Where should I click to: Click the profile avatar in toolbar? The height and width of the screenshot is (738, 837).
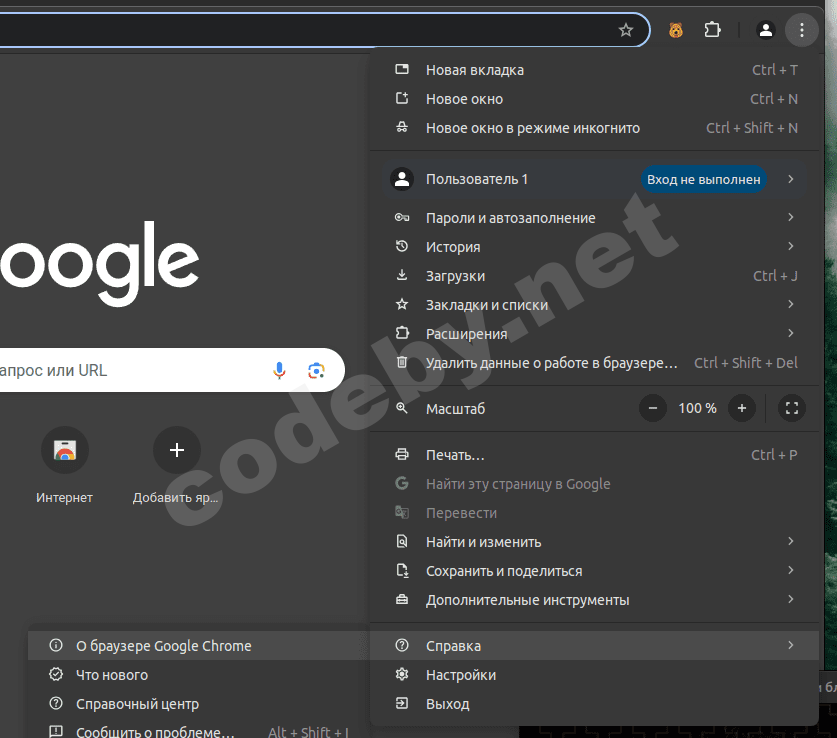click(765, 30)
